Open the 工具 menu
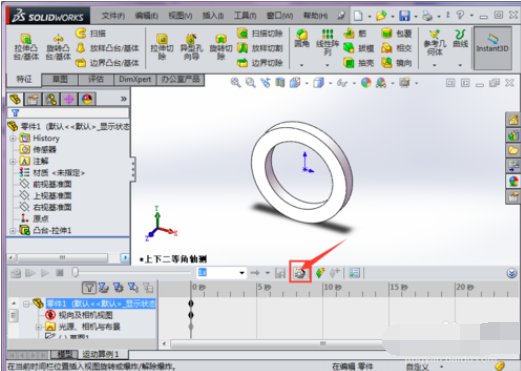Screen dimensions: 521x371 pos(245,15)
